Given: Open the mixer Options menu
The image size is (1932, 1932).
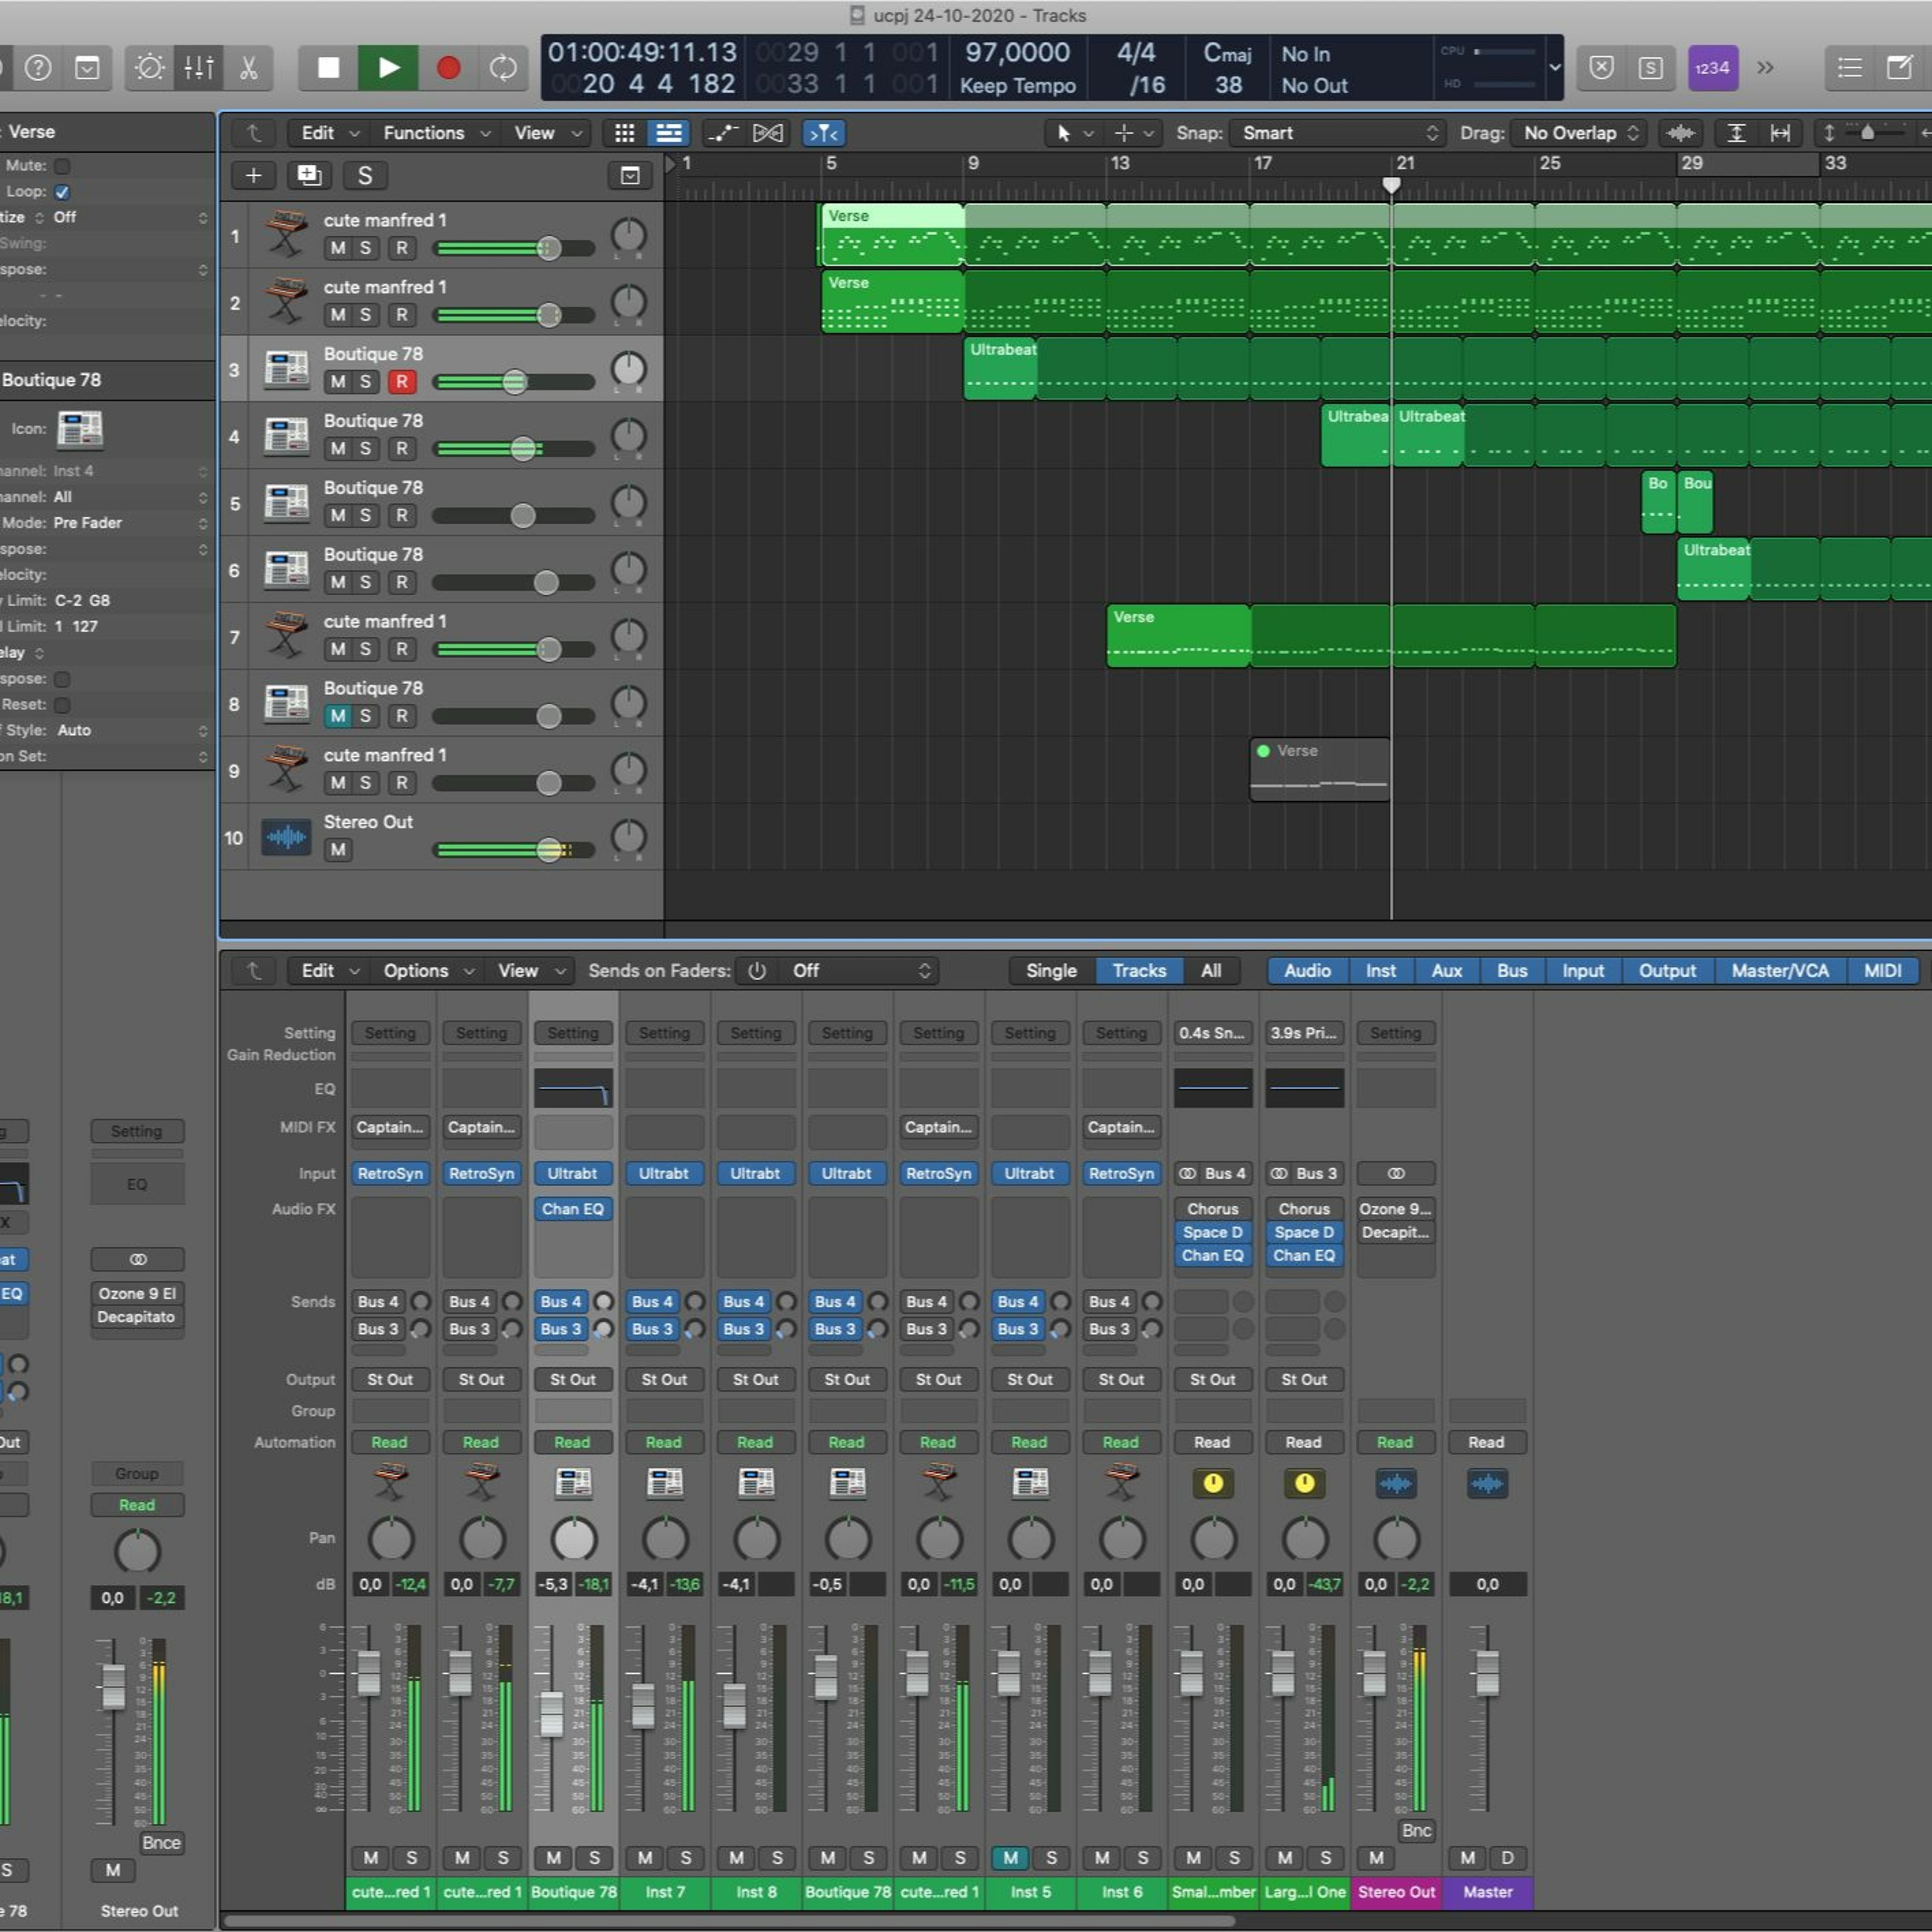Looking at the screenshot, I should coord(427,971).
